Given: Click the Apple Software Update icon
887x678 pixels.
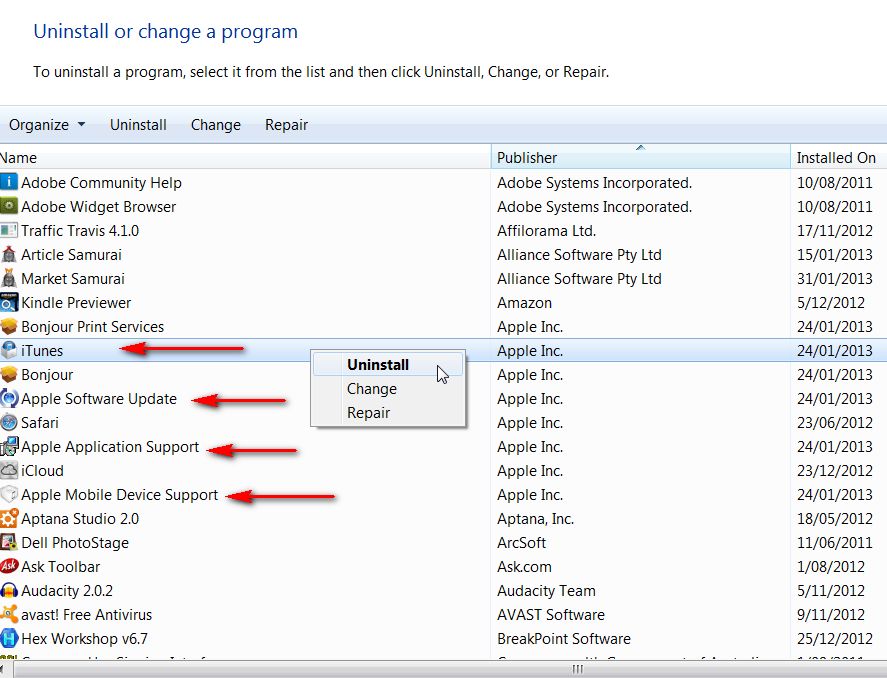Looking at the screenshot, I should coord(8,398).
